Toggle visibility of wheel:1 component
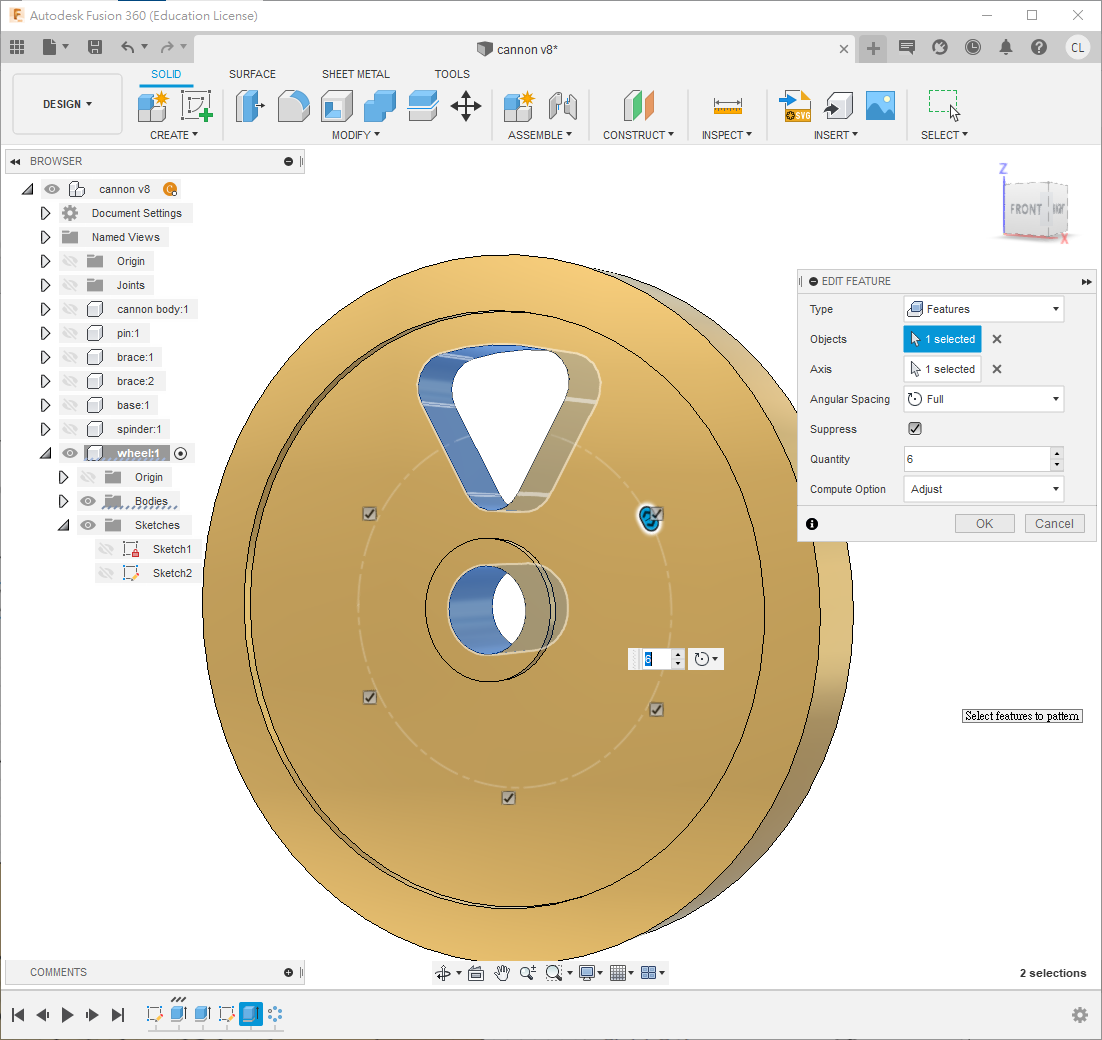Image resolution: width=1102 pixels, height=1040 pixels. pyautogui.click(x=70, y=453)
